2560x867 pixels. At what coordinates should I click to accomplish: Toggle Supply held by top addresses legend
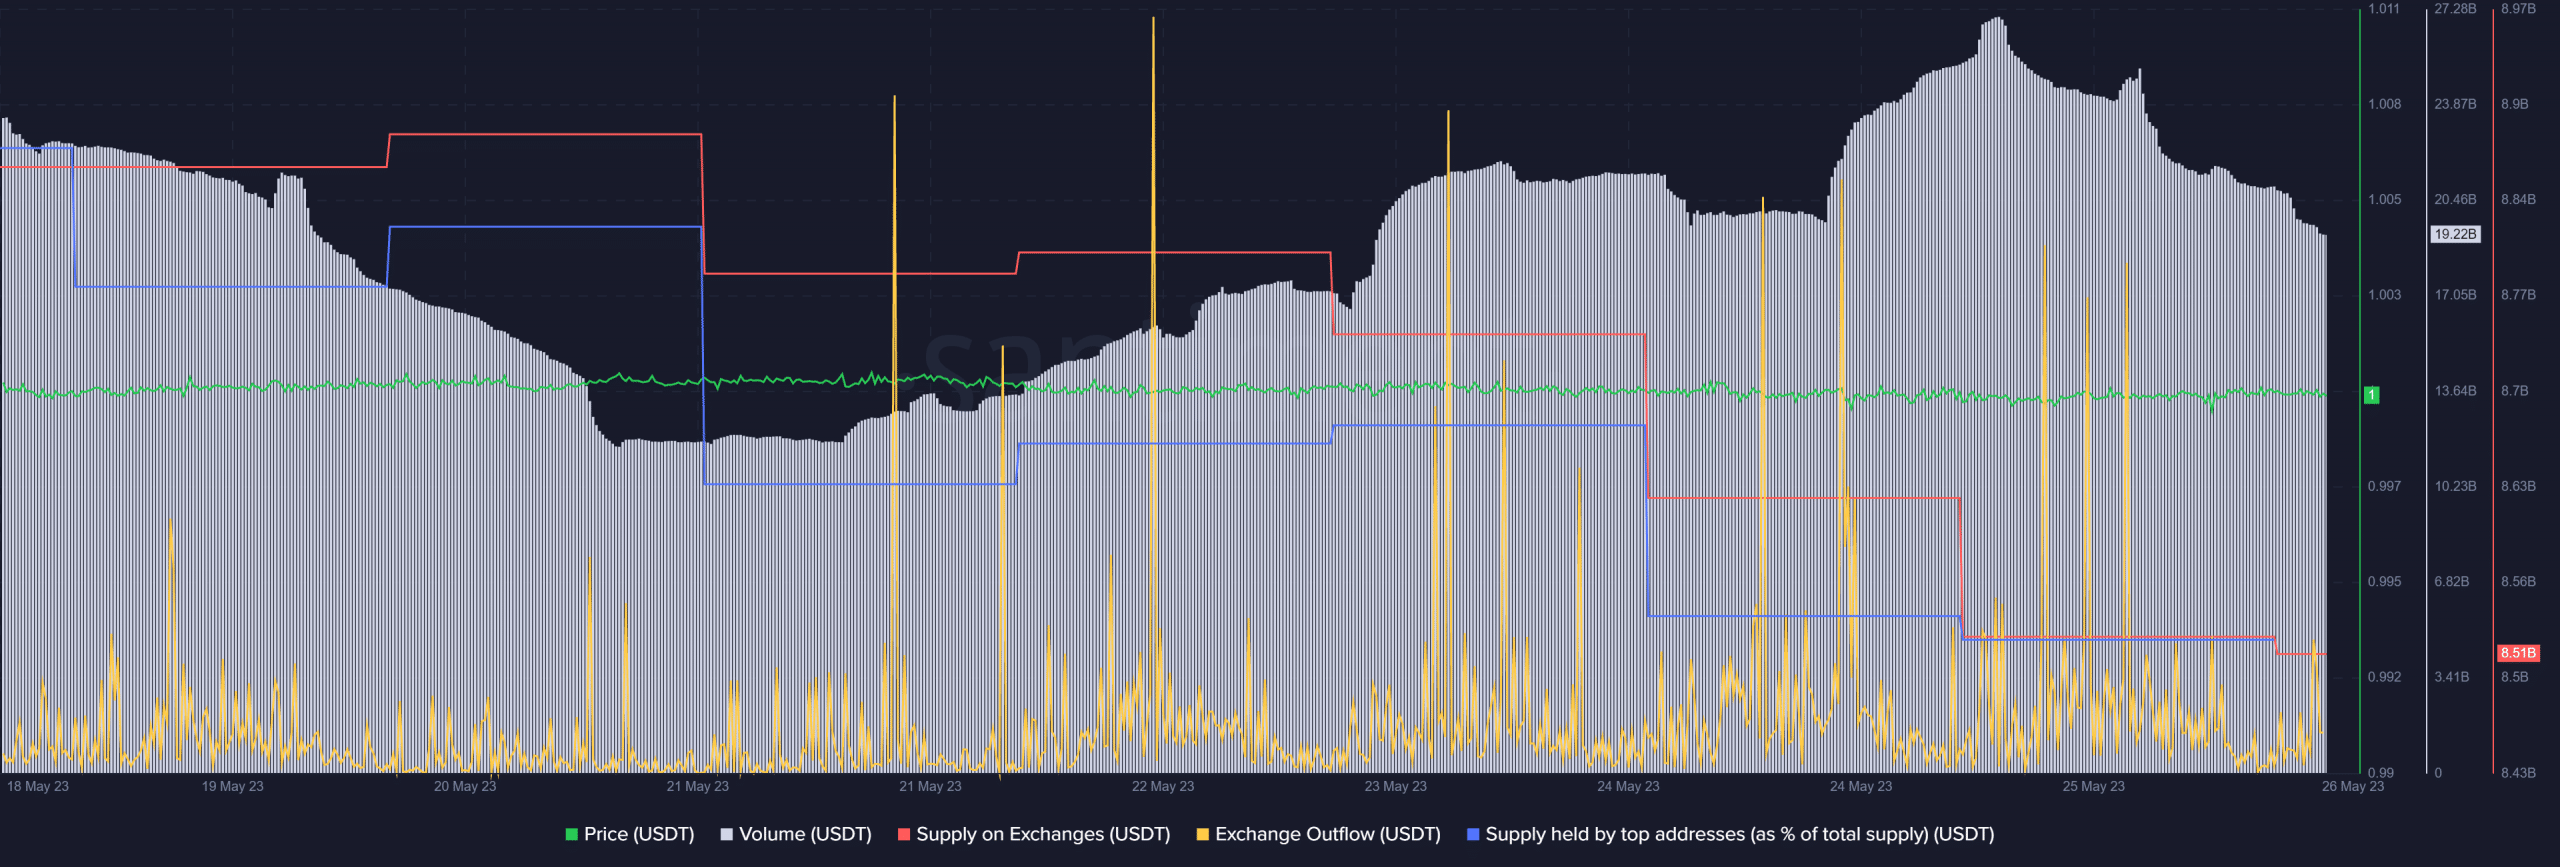tap(1730, 834)
